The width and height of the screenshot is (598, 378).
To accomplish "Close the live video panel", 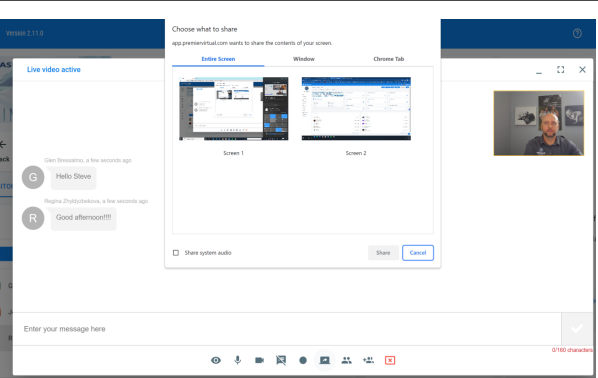I will pyautogui.click(x=582, y=69).
